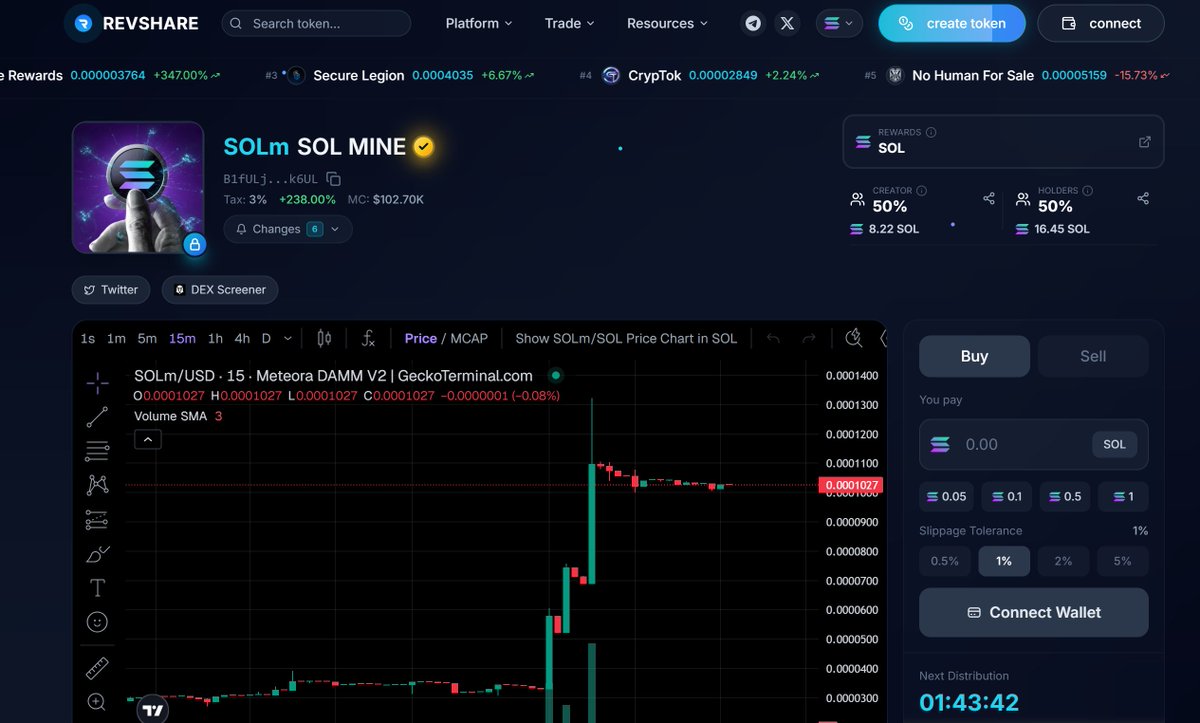Open the DEX Screener link
Viewport: 1200px width, 723px height.
[220, 290]
